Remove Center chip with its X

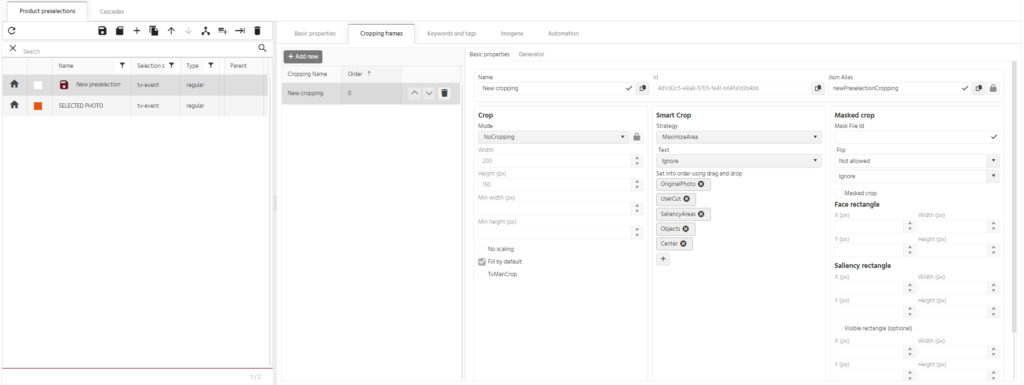click(683, 244)
